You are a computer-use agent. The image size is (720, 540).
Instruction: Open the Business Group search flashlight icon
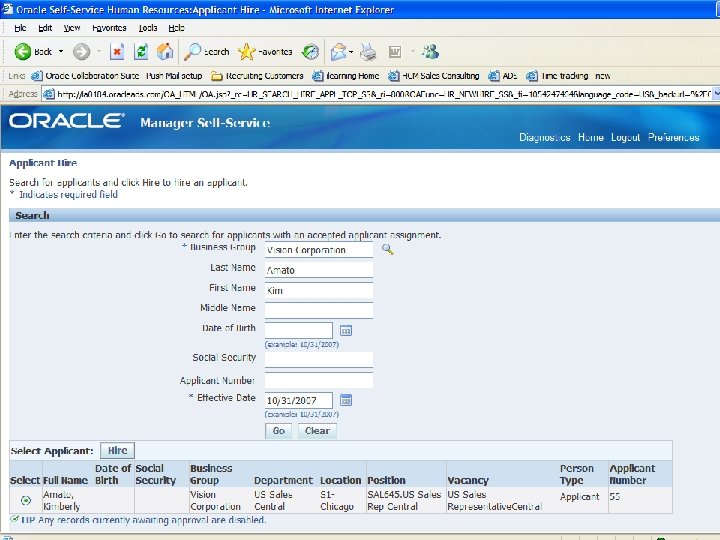pos(388,249)
